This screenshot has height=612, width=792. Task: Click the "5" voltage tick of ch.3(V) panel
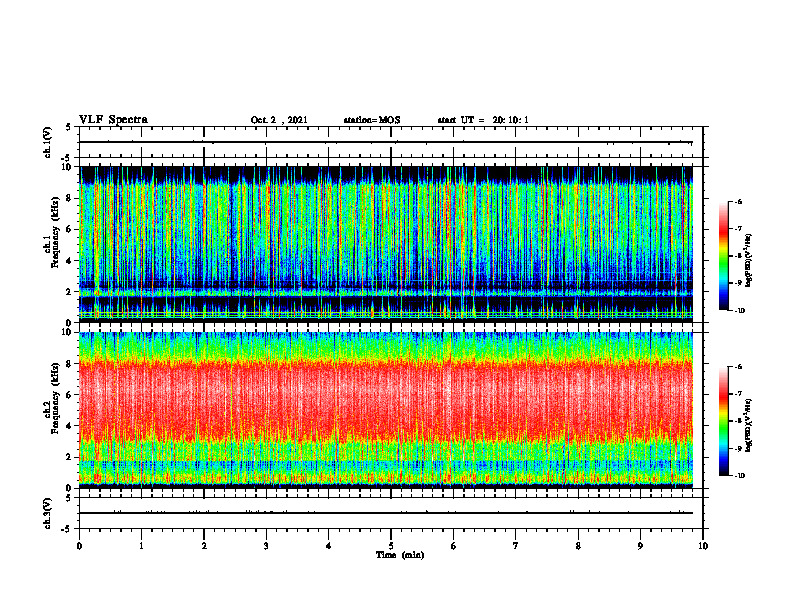point(68,498)
